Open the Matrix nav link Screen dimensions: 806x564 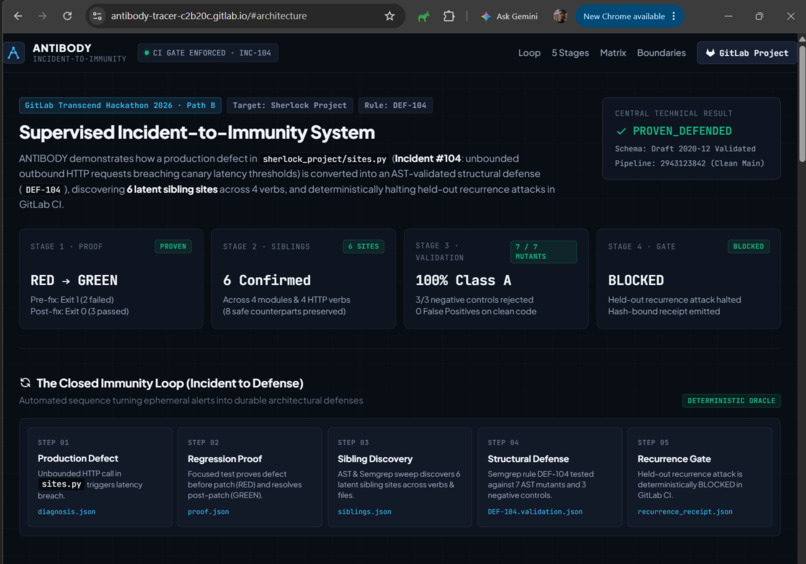point(613,53)
